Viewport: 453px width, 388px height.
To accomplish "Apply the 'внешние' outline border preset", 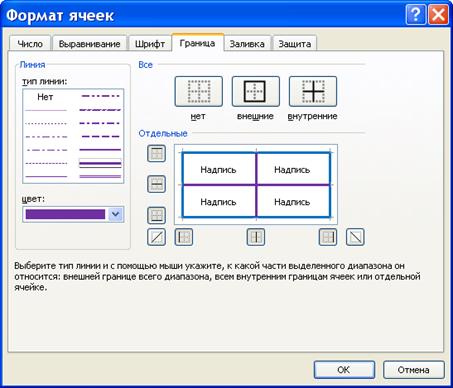I will click(x=255, y=91).
